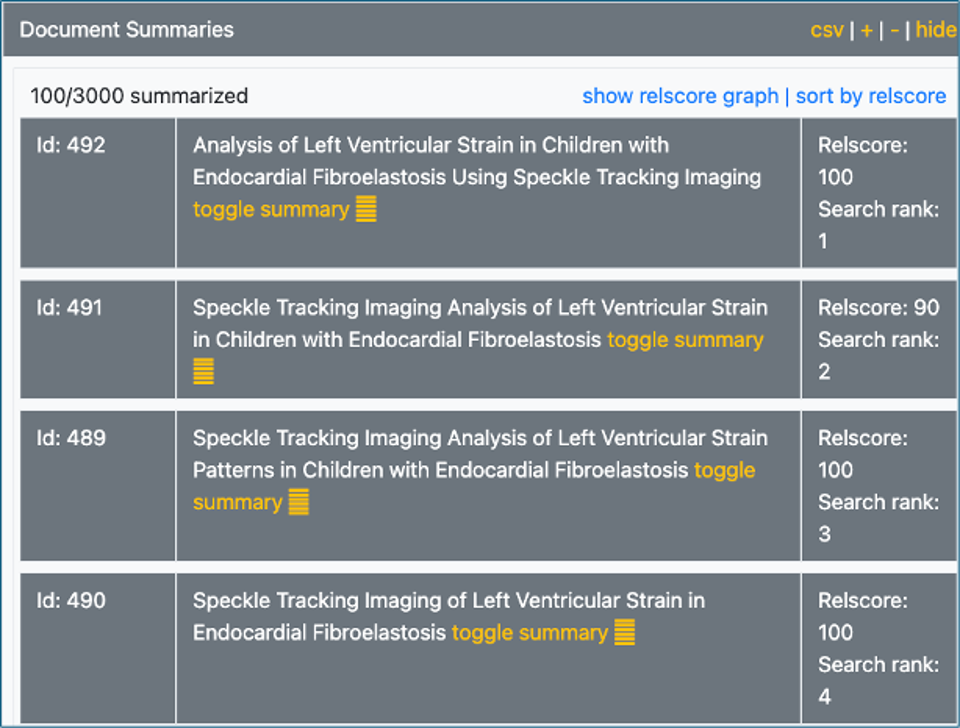Click summary lines icon for document 492
Viewport: 960px width, 728px height.
366,210
